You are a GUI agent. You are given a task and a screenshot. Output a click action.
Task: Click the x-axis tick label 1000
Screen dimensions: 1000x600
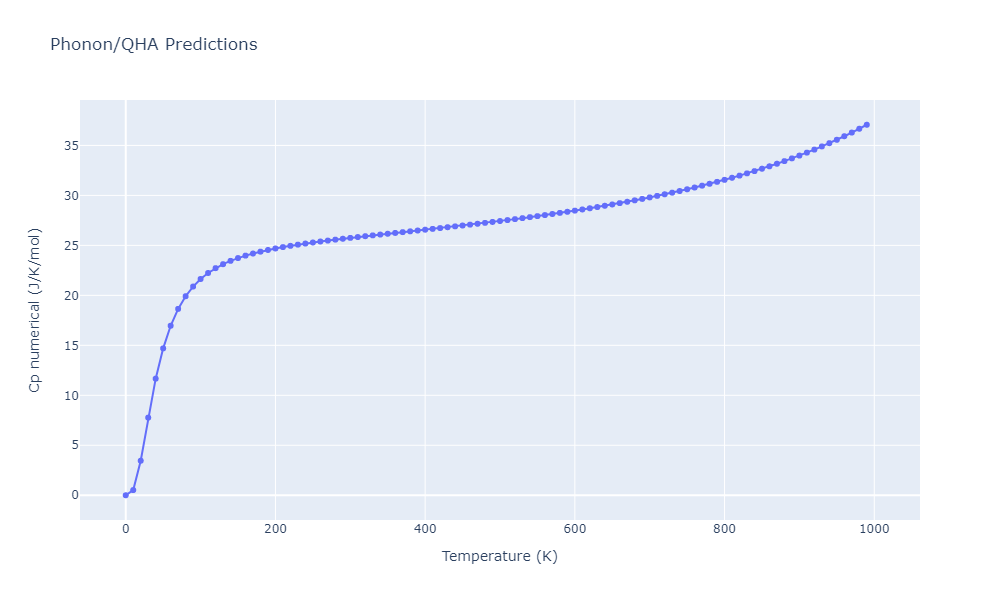point(874,529)
